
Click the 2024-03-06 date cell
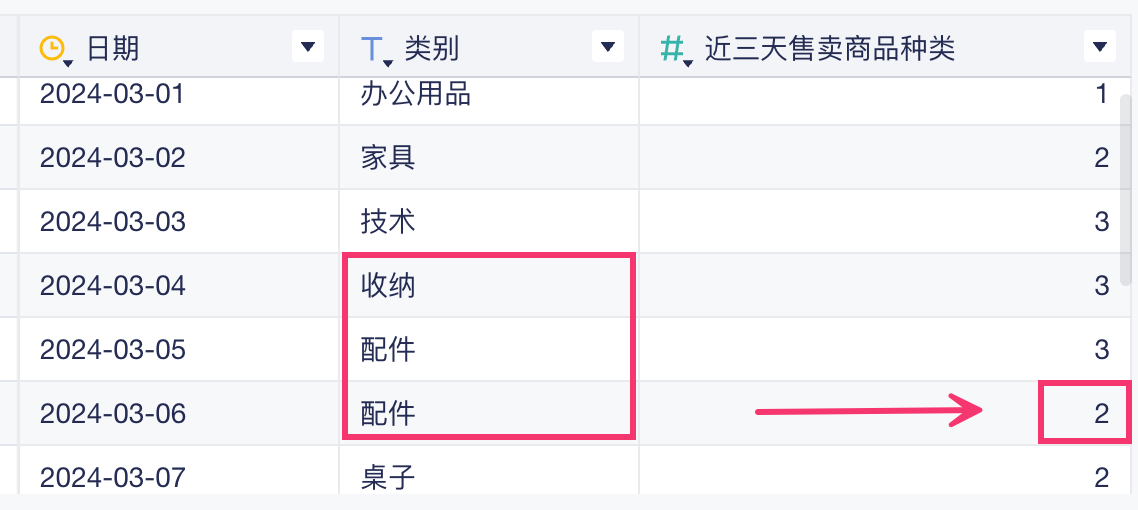[x=112, y=414]
